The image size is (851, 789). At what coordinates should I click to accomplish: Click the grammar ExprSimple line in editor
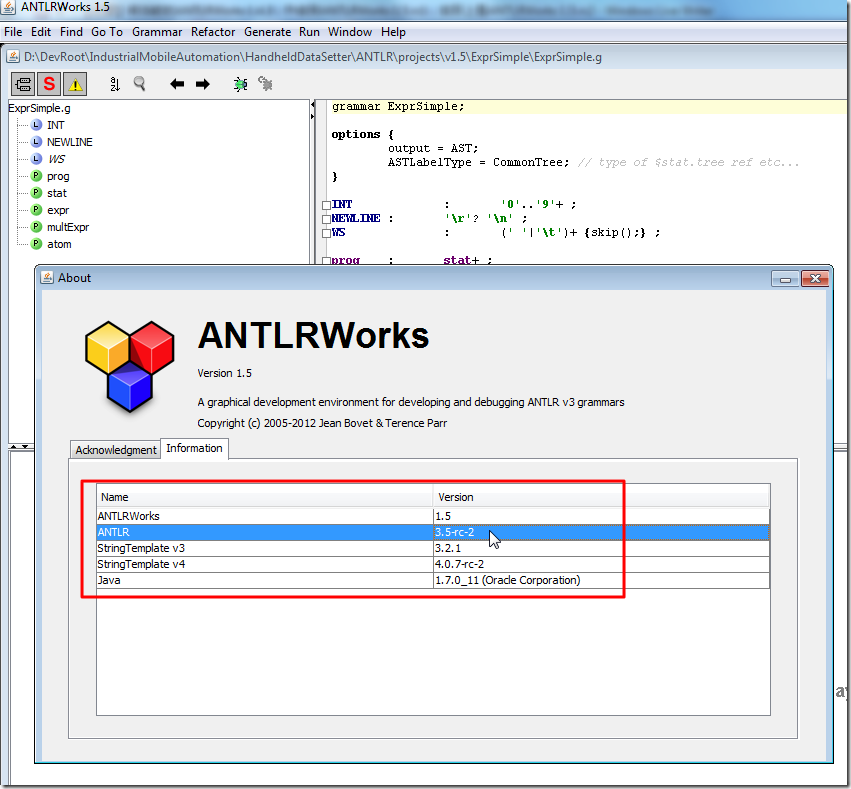[x=398, y=106]
